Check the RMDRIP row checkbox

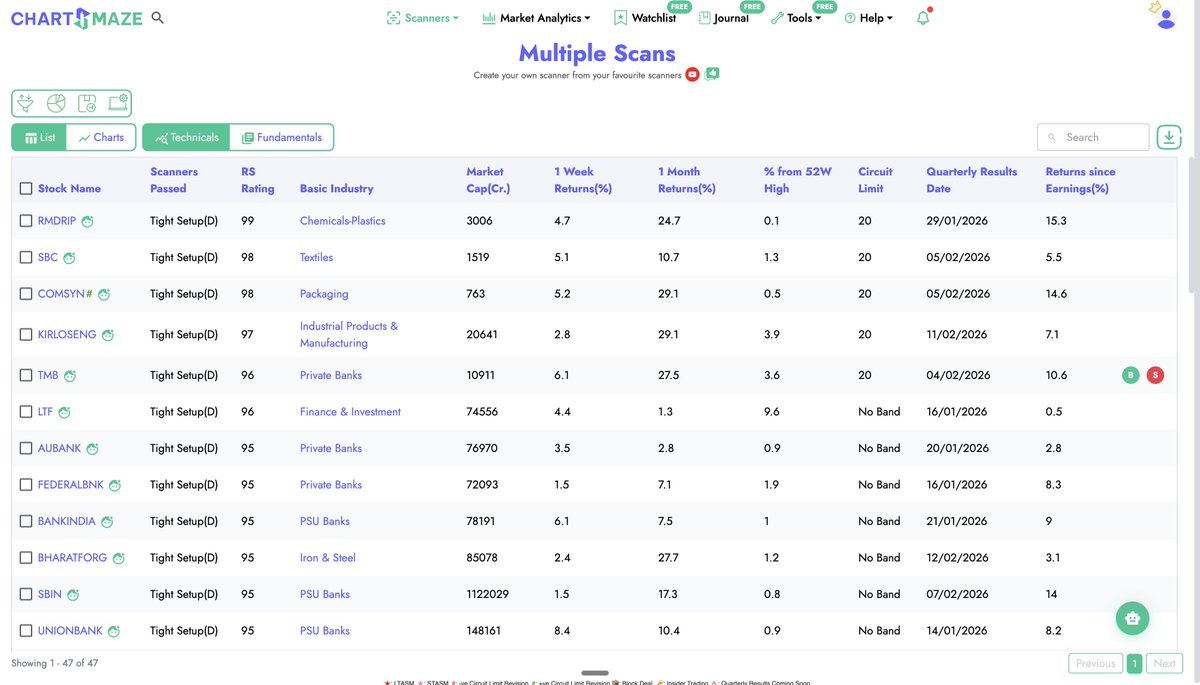(x=26, y=221)
